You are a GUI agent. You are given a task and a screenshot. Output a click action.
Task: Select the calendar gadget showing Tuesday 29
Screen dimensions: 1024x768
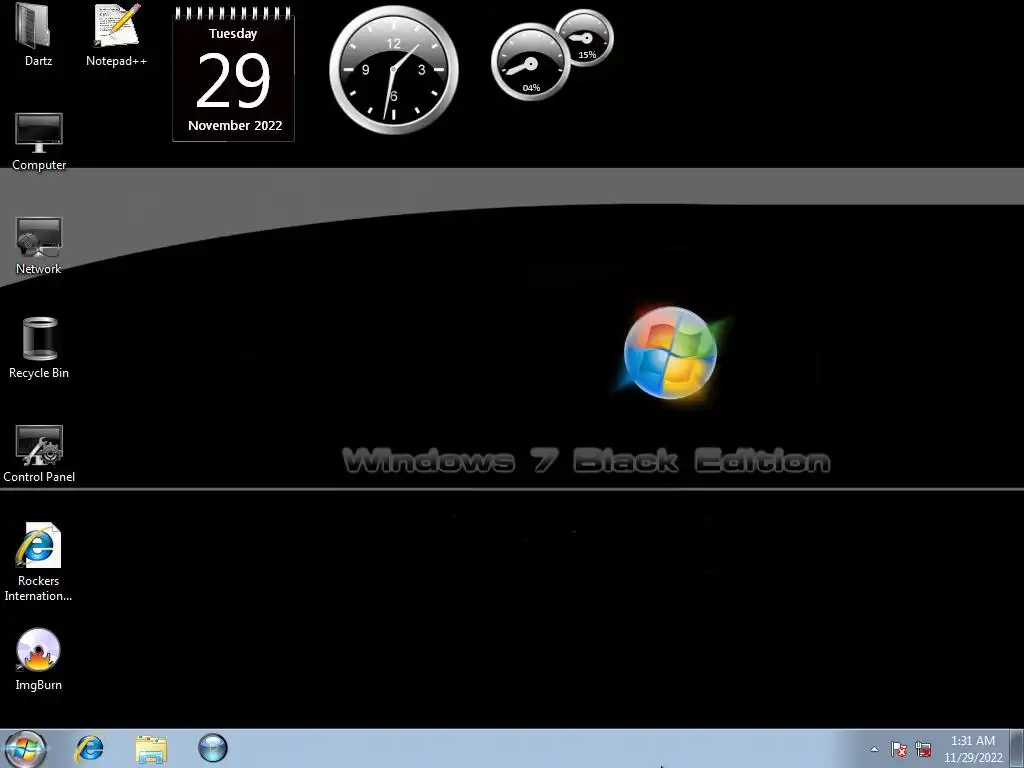(x=233, y=74)
